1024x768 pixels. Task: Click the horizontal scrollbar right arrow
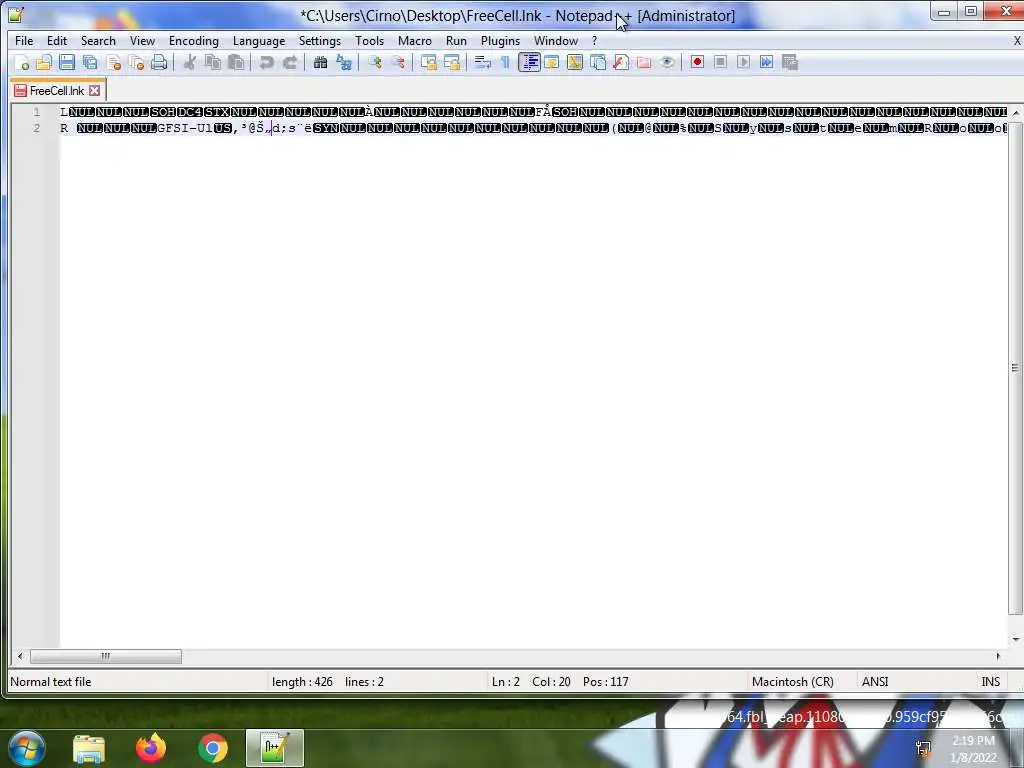(x=998, y=656)
